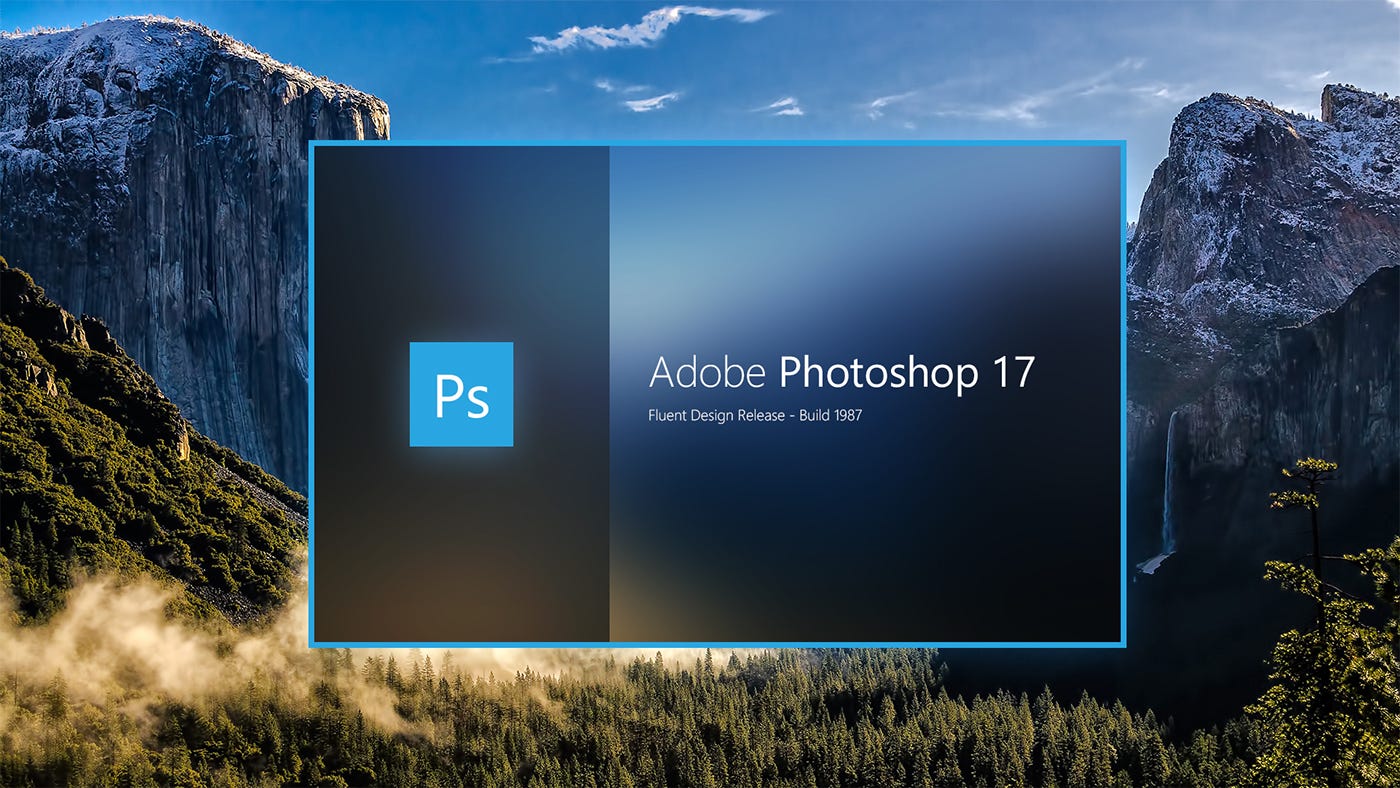1400x788 pixels.
Task: Click the fog drifting over the forest
Action: [x=150, y=640]
